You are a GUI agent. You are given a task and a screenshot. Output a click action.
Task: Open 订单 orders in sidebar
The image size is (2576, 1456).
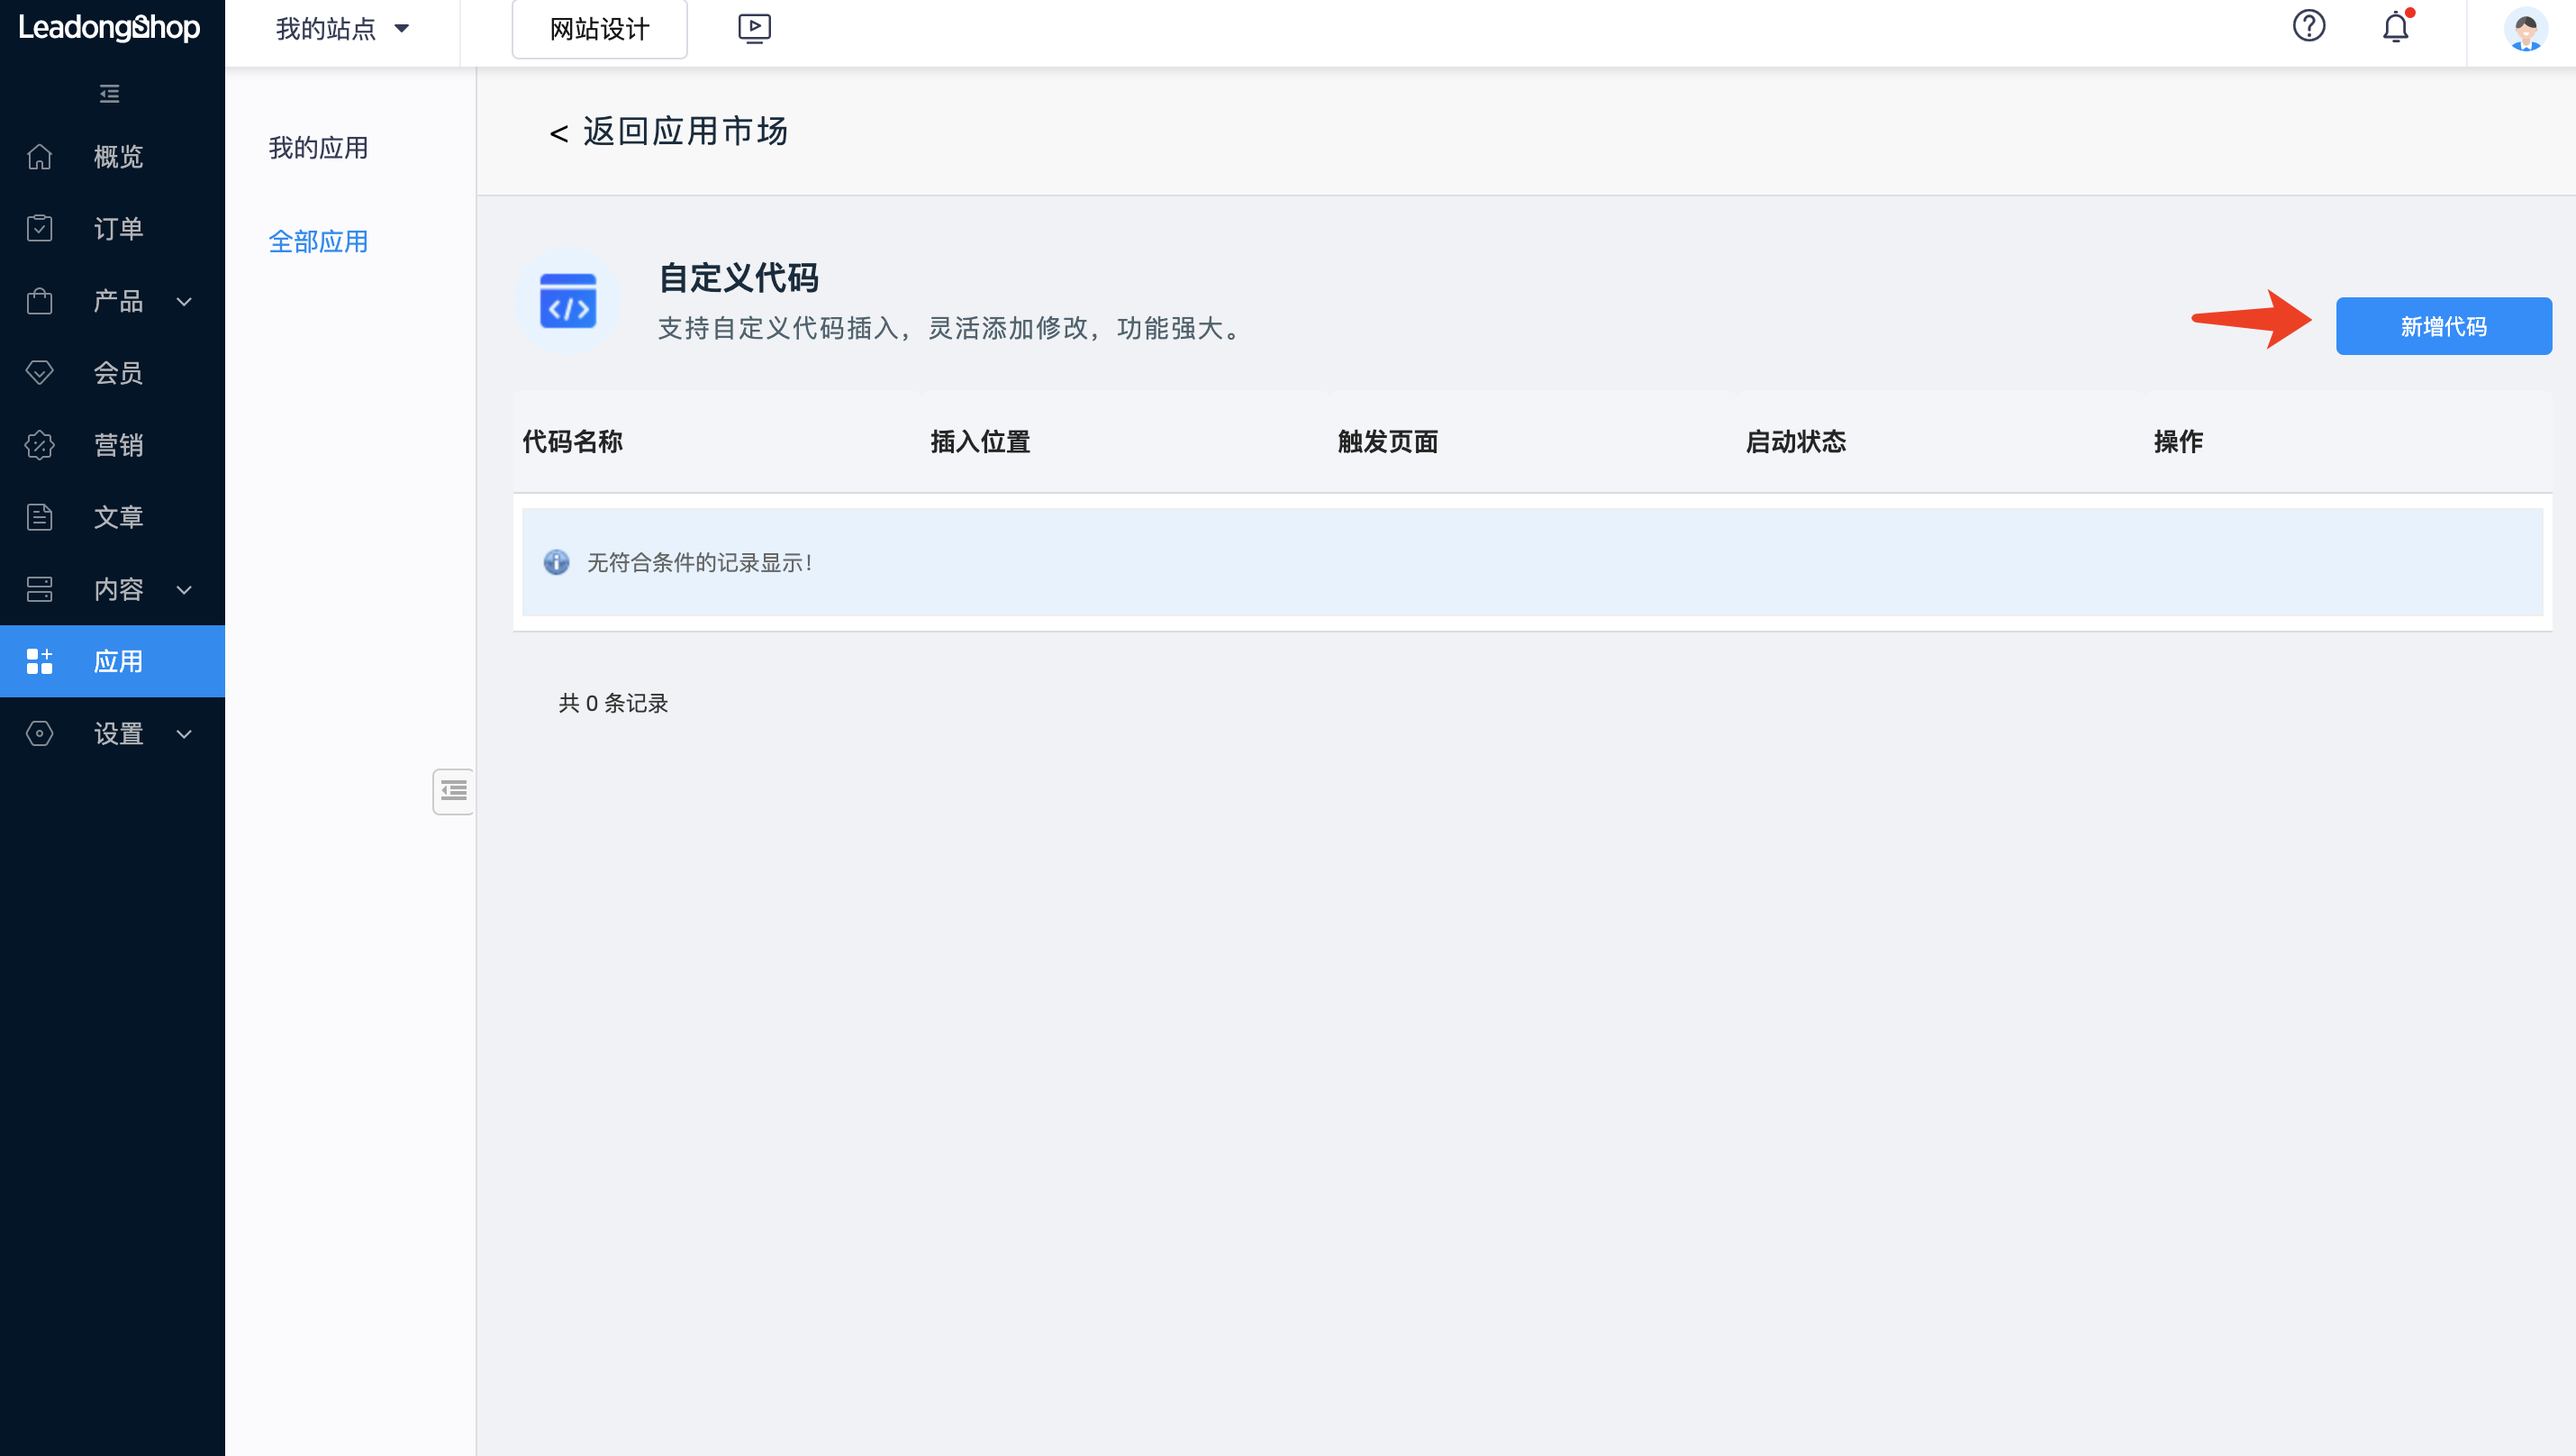coord(118,229)
